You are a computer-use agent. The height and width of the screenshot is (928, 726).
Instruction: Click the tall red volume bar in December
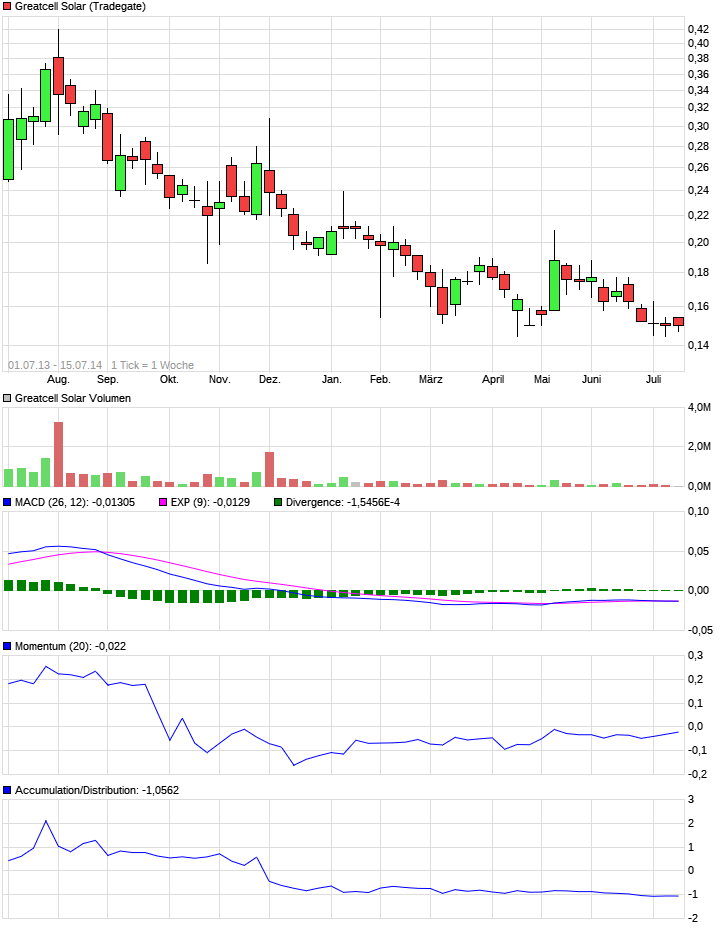click(x=269, y=469)
